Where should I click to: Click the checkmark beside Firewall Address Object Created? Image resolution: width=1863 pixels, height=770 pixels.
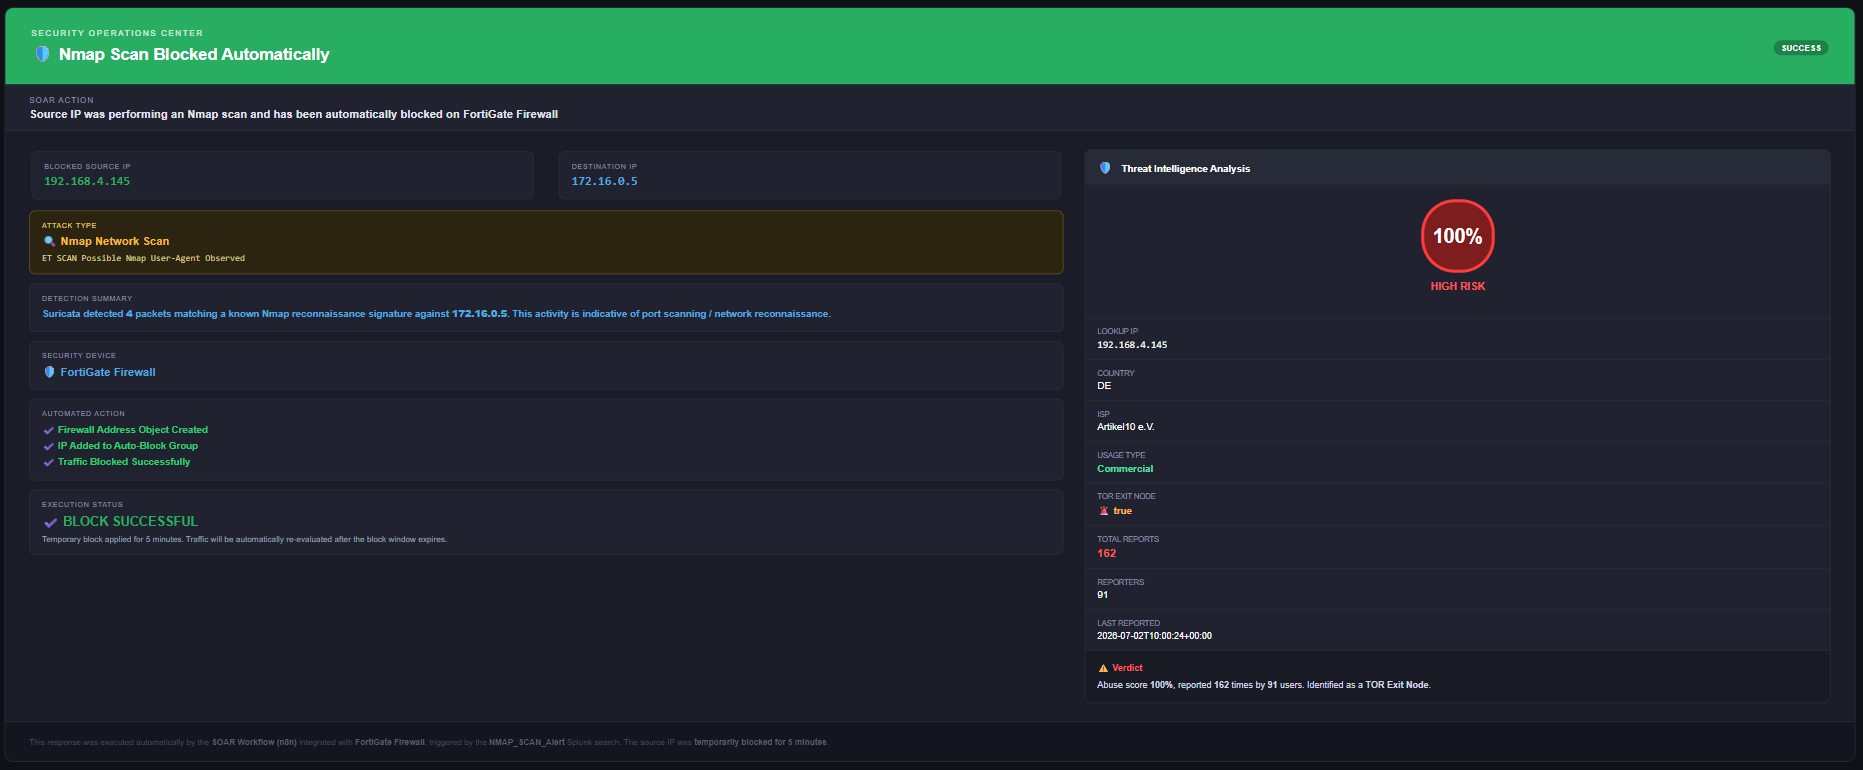pos(48,430)
